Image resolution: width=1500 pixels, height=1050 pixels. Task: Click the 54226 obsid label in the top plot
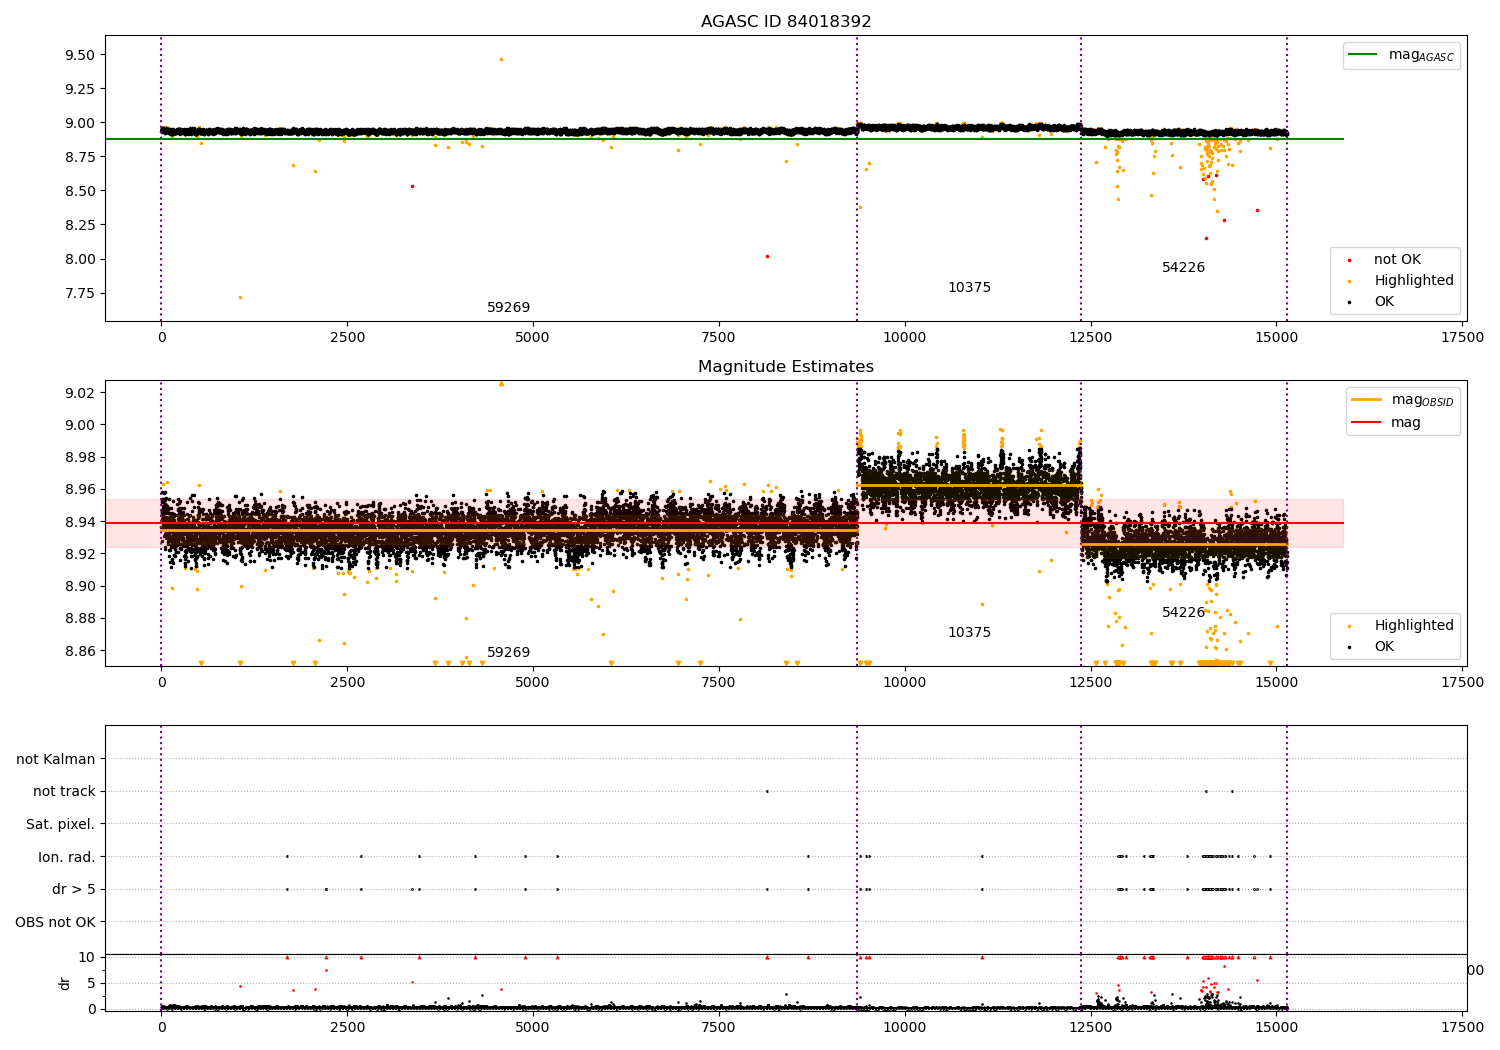(x=1183, y=268)
